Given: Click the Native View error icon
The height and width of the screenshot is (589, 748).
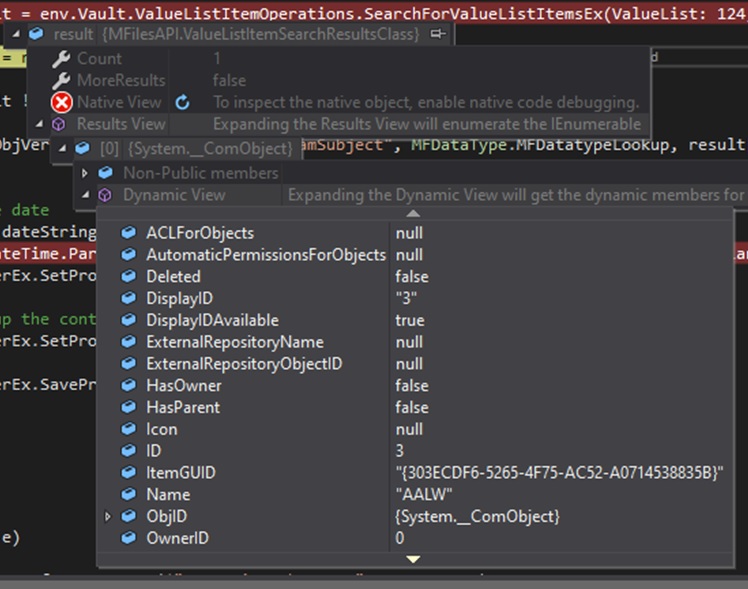Looking at the screenshot, I should 62,102.
